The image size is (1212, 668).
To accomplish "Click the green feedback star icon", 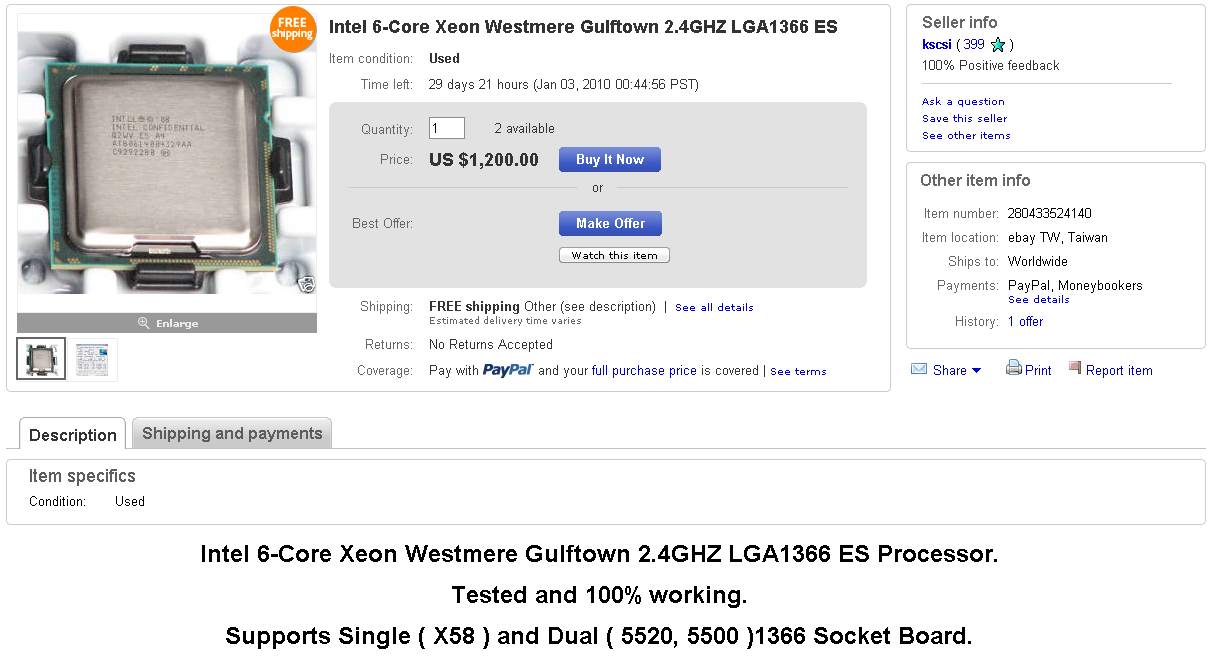I will pyautogui.click(x=997, y=45).
